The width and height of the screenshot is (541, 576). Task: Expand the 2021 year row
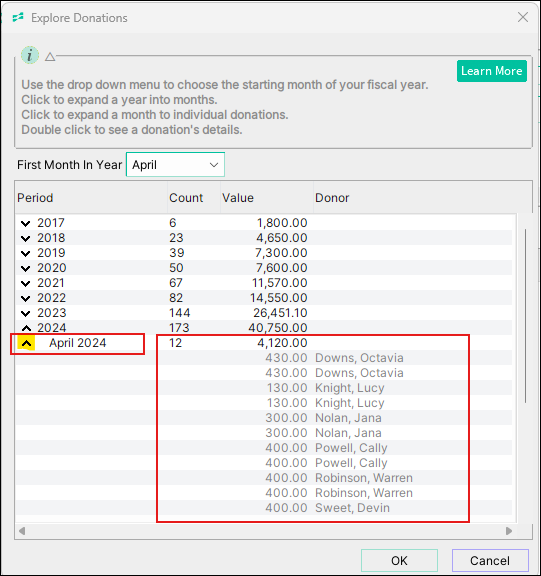coord(25,283)
